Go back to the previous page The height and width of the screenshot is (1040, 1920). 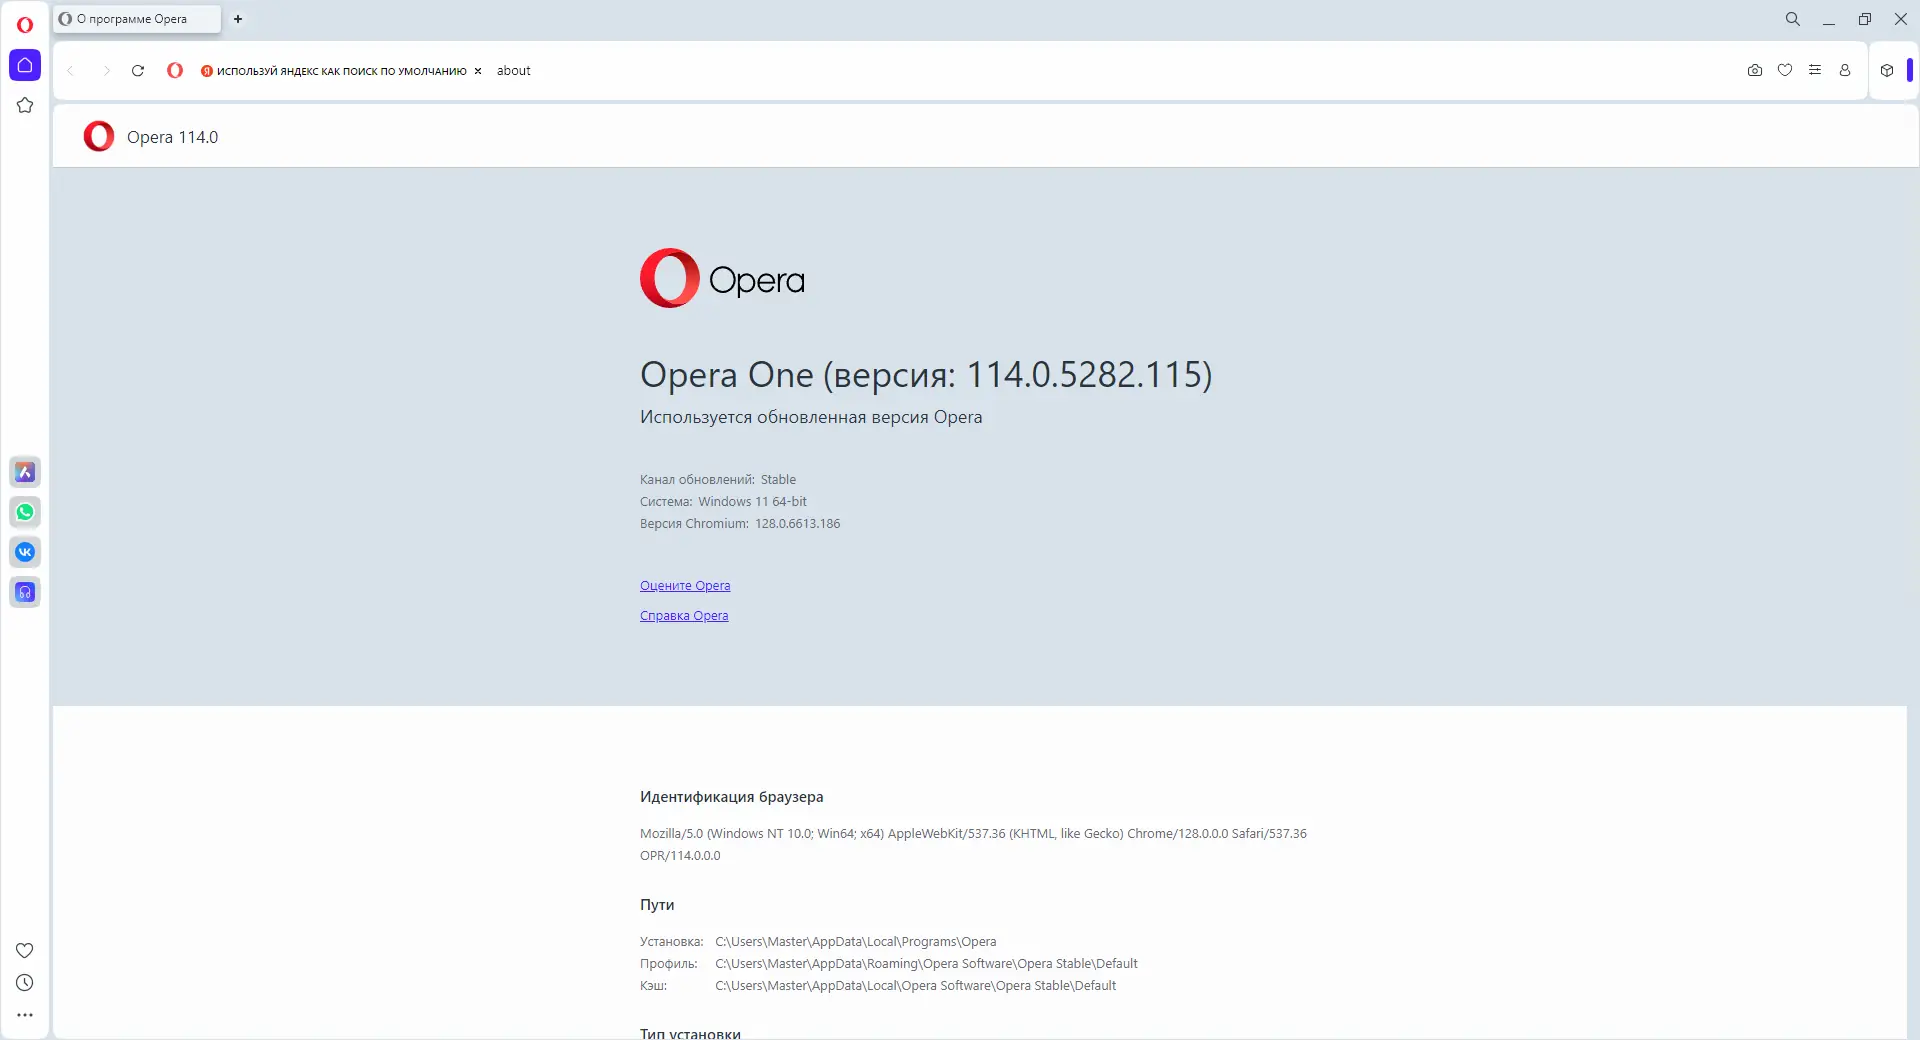point(70,71)
